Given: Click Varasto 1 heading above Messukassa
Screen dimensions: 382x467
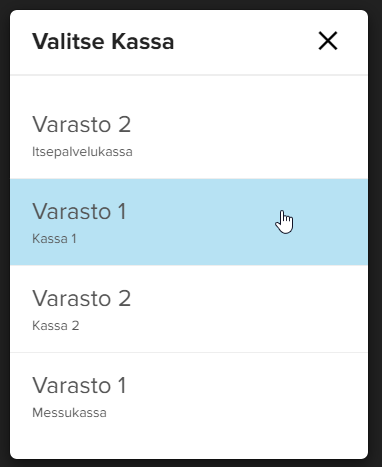Looking at the screenshot, I should point(79,385).
